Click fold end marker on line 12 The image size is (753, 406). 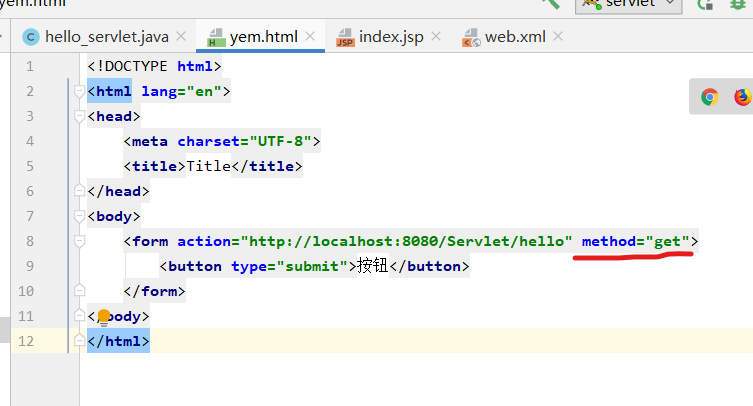[x=80, y=341]
